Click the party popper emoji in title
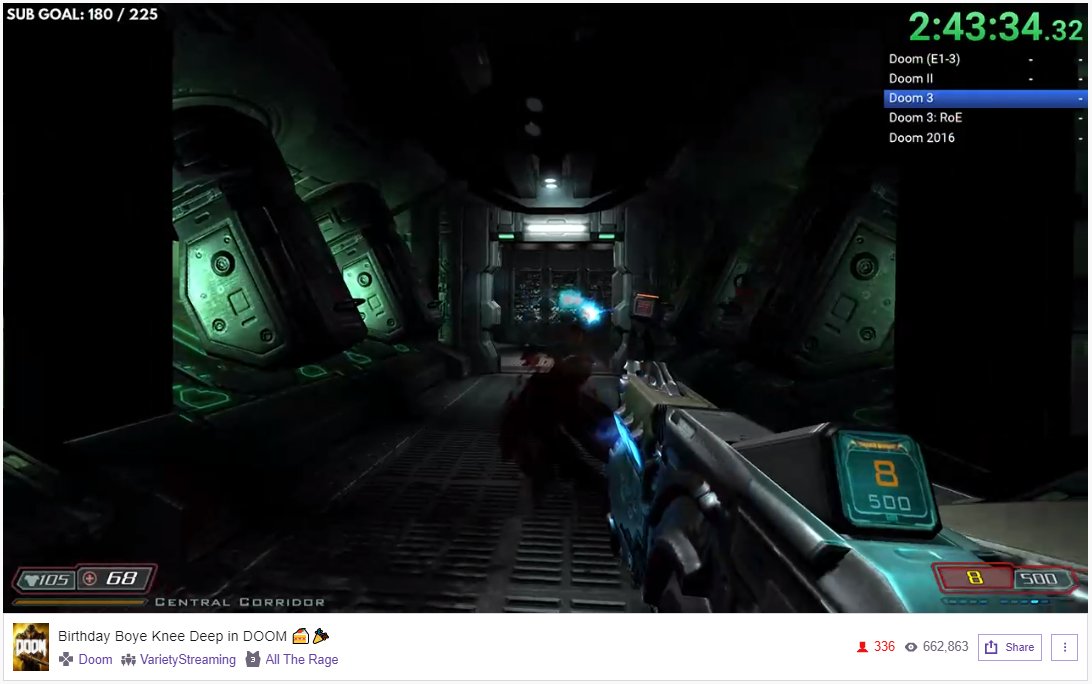Screen dimensions: 1092x684 pos(320,635)
